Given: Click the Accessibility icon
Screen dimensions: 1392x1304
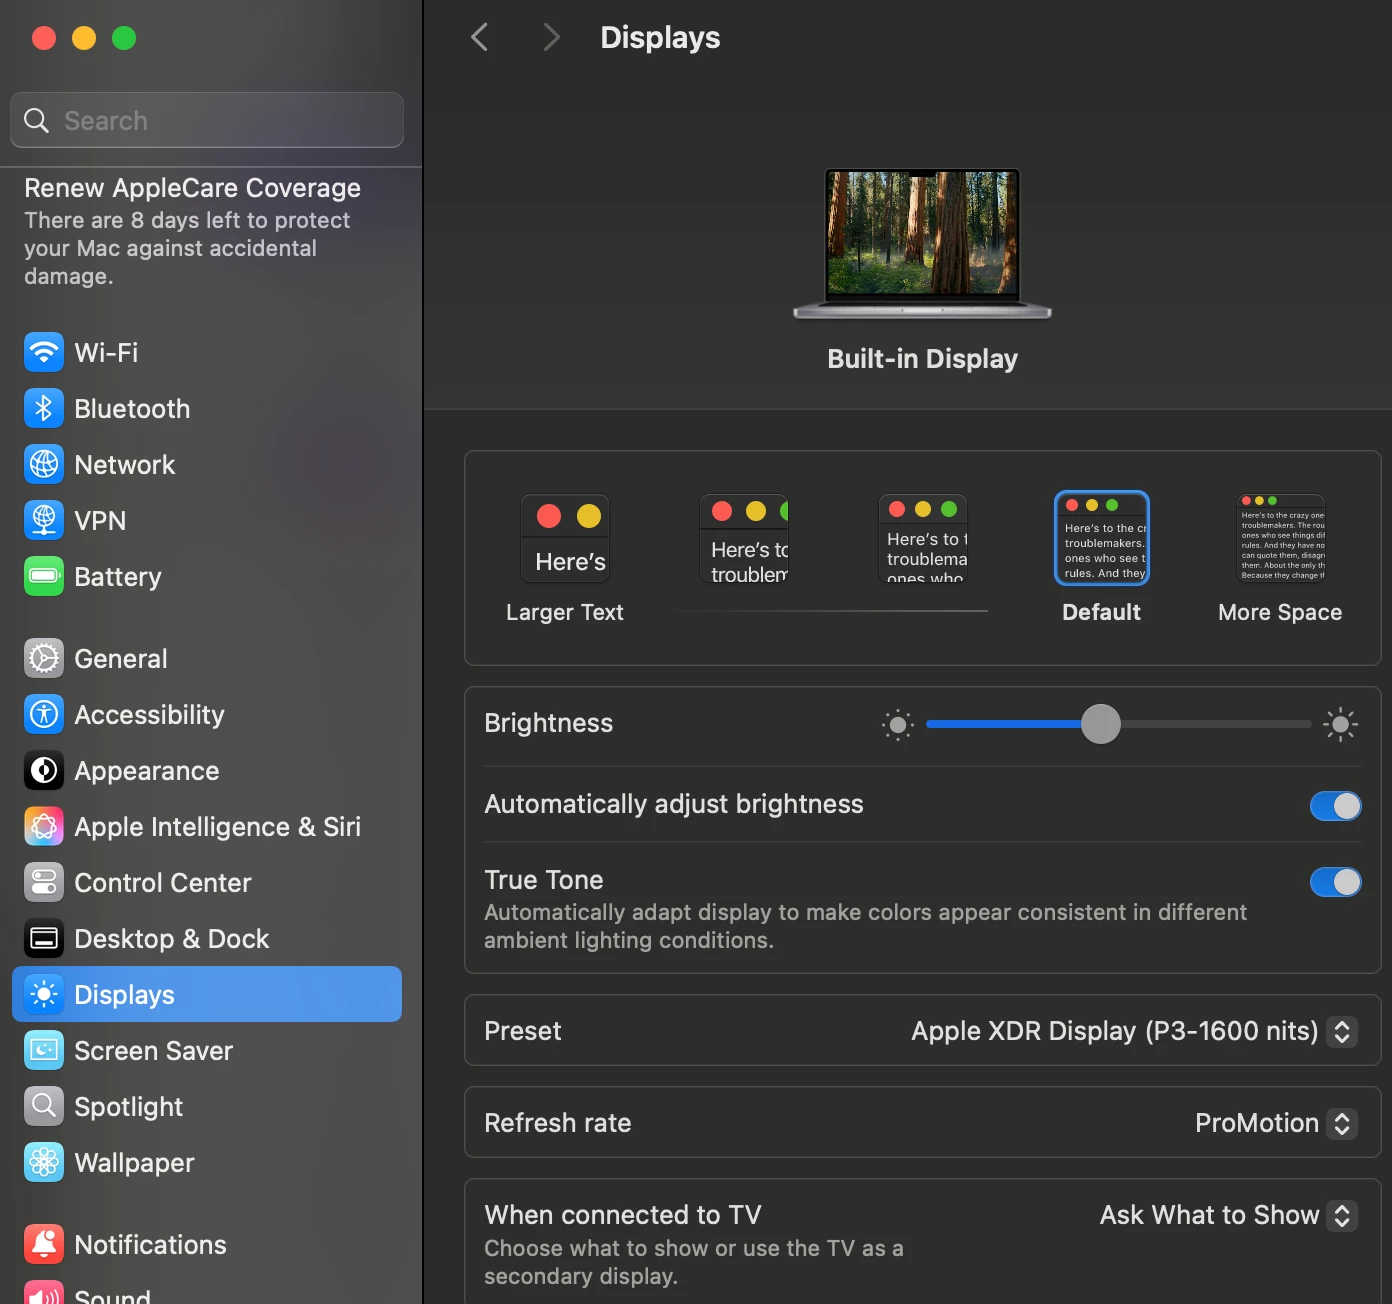Looking at the screenshot, I should [44, 714].
